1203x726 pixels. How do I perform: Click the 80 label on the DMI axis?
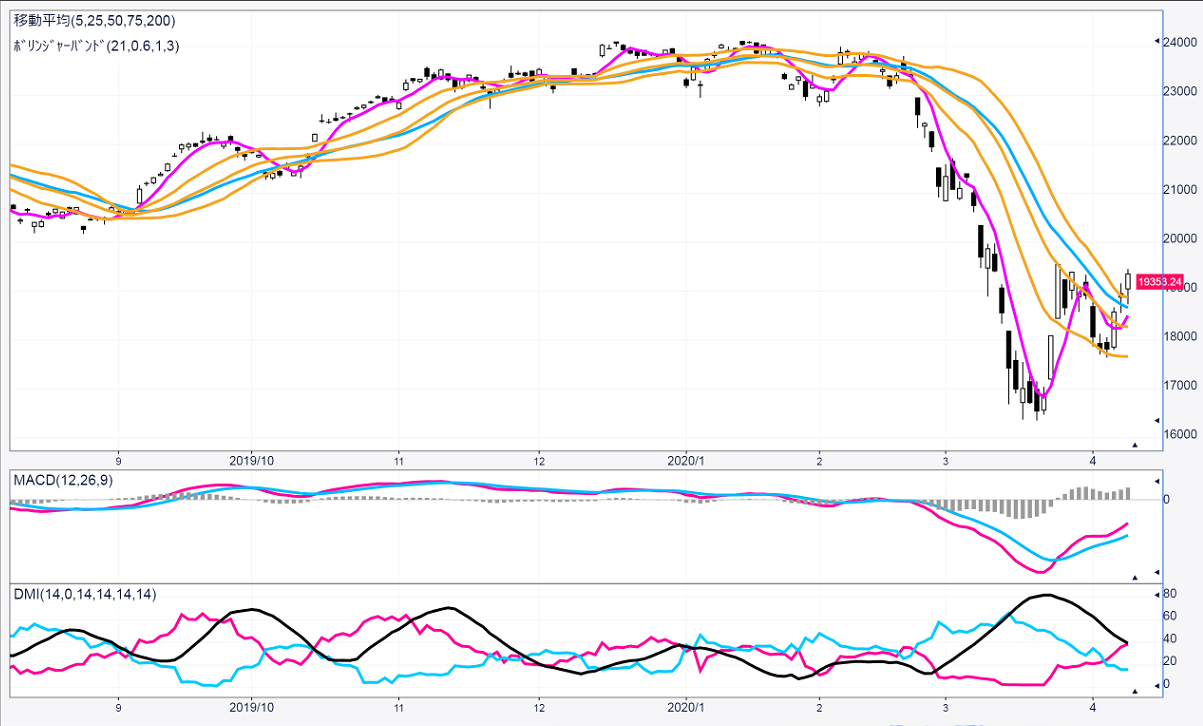(x=1171, y=594)
